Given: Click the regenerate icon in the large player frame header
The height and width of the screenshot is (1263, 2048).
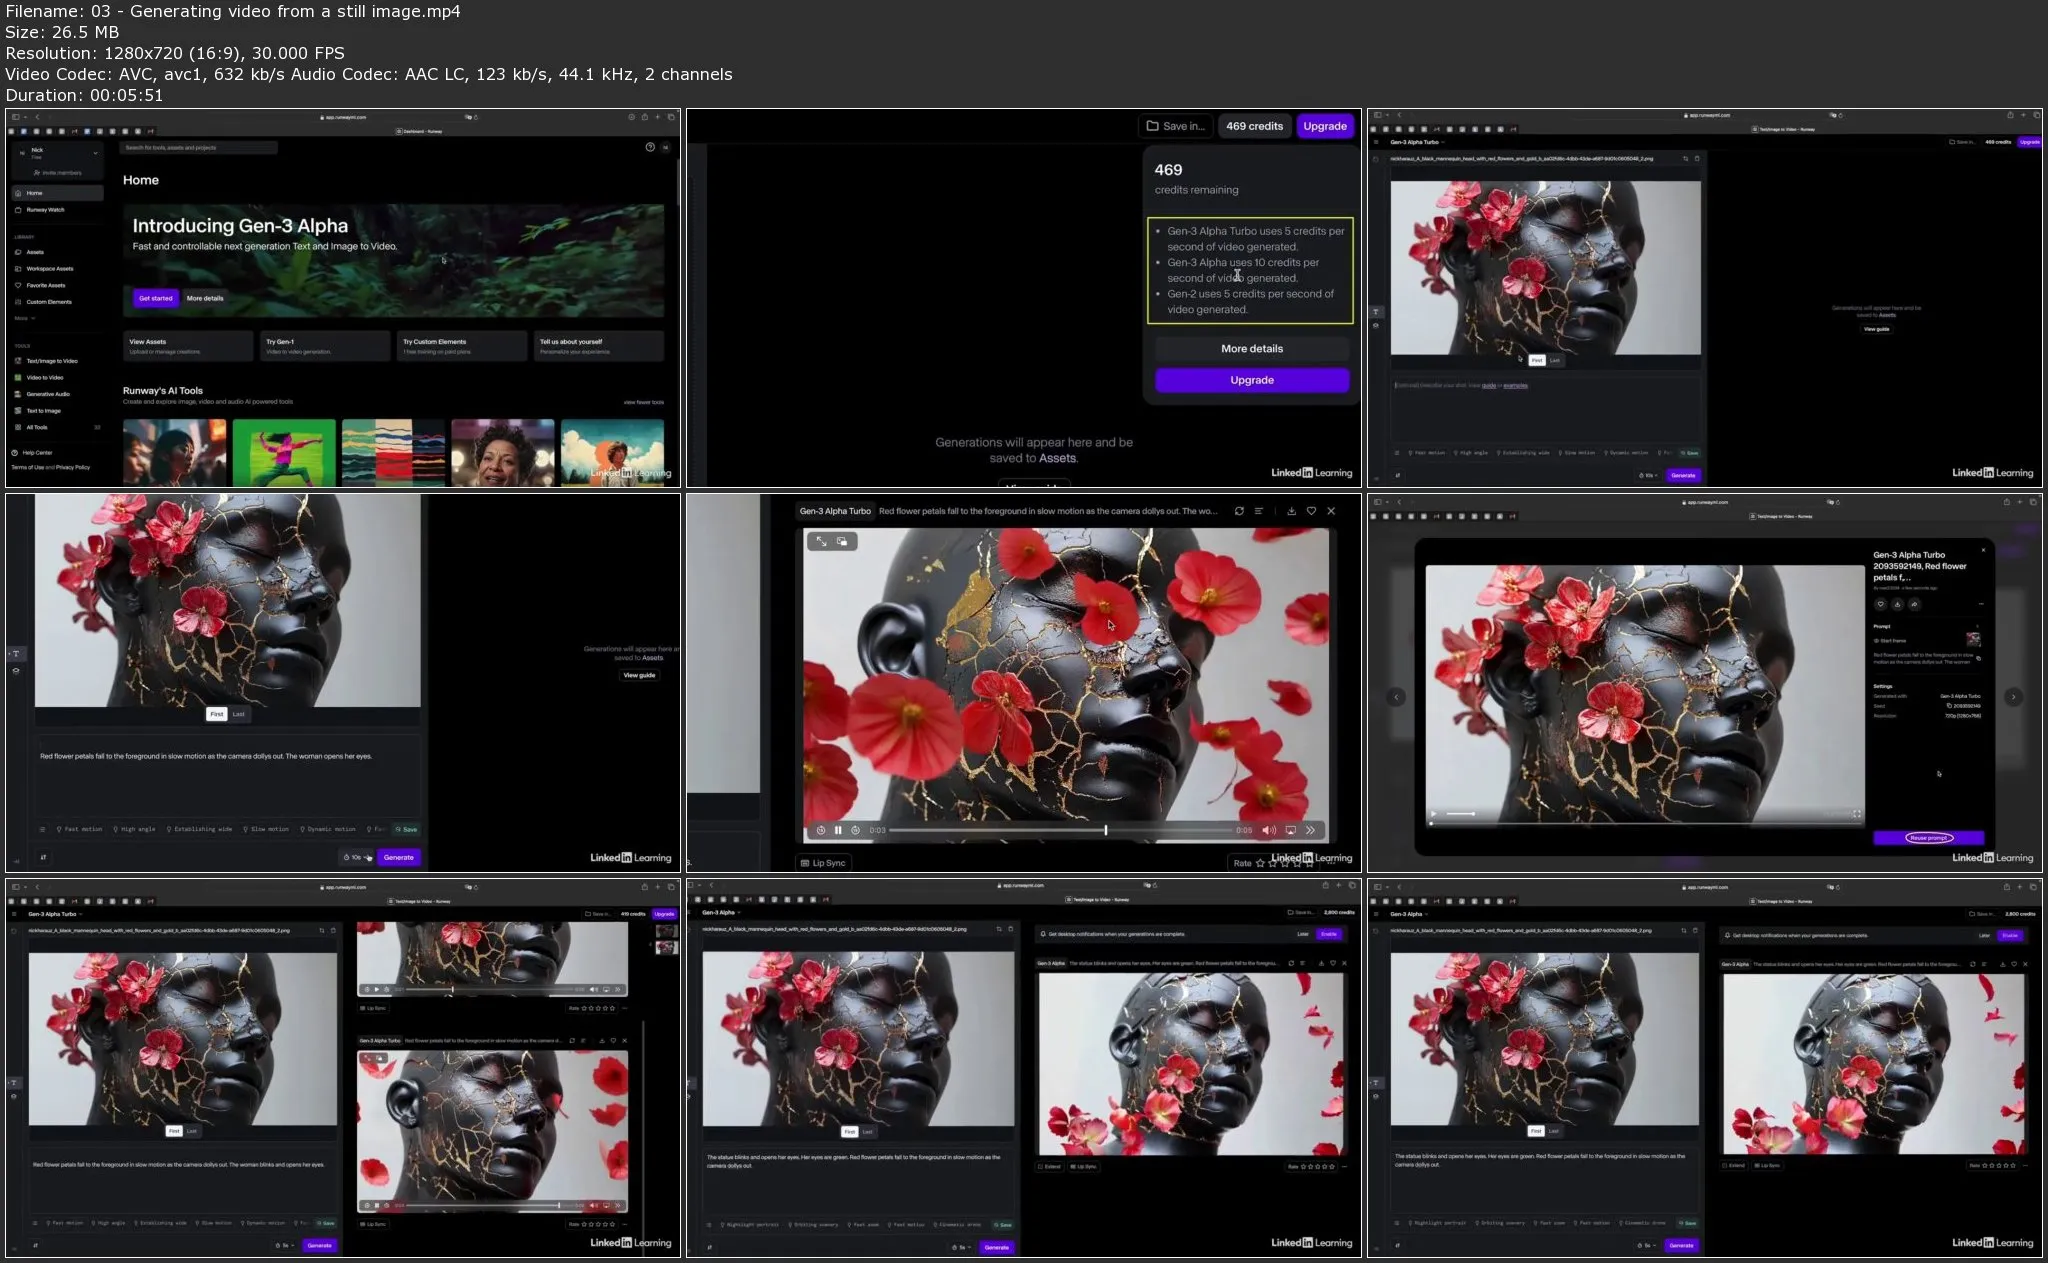Looking at the screenshot, I should pos(1239,511).
